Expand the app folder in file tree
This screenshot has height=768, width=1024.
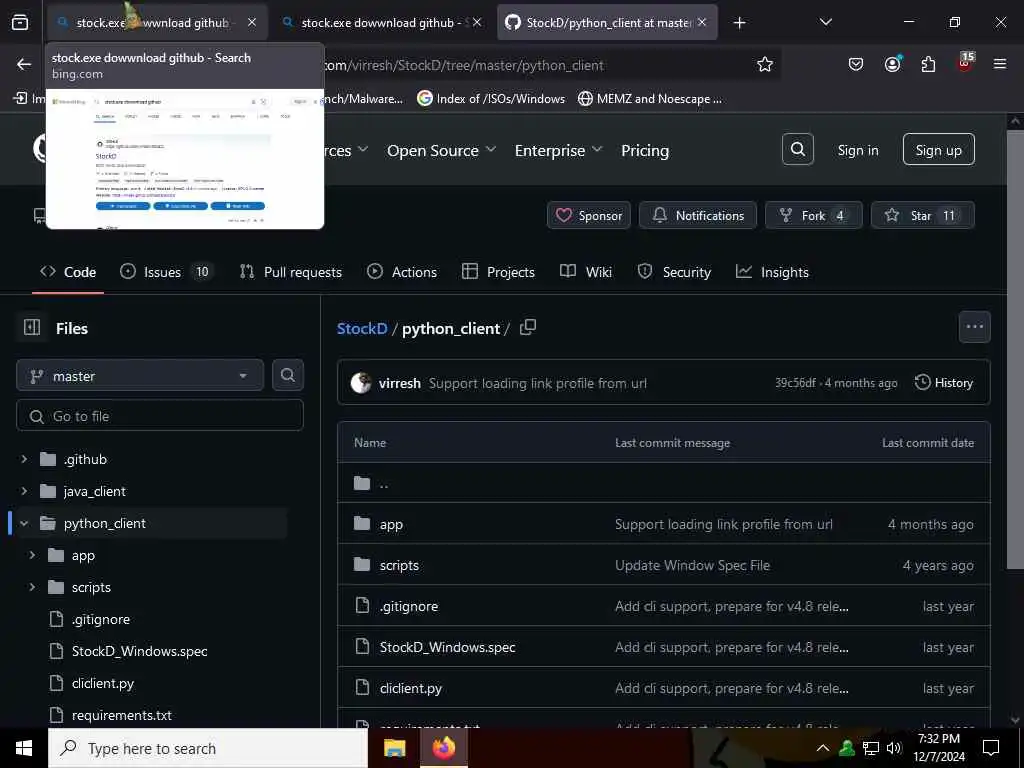pos(32,555)
